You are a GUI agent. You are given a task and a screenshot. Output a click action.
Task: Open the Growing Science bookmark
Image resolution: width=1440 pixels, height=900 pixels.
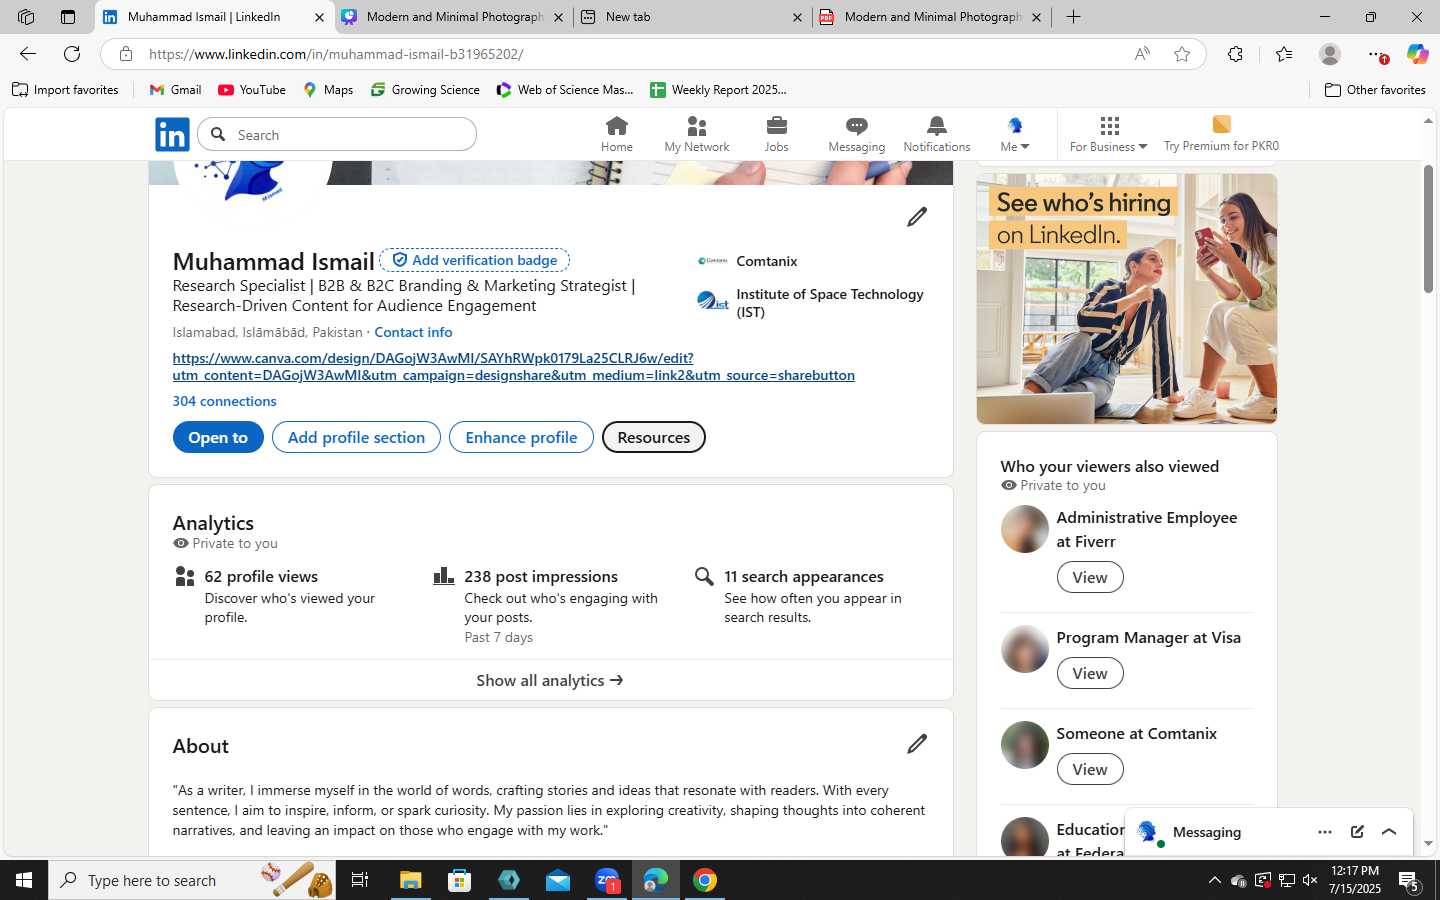coord(425,90)
